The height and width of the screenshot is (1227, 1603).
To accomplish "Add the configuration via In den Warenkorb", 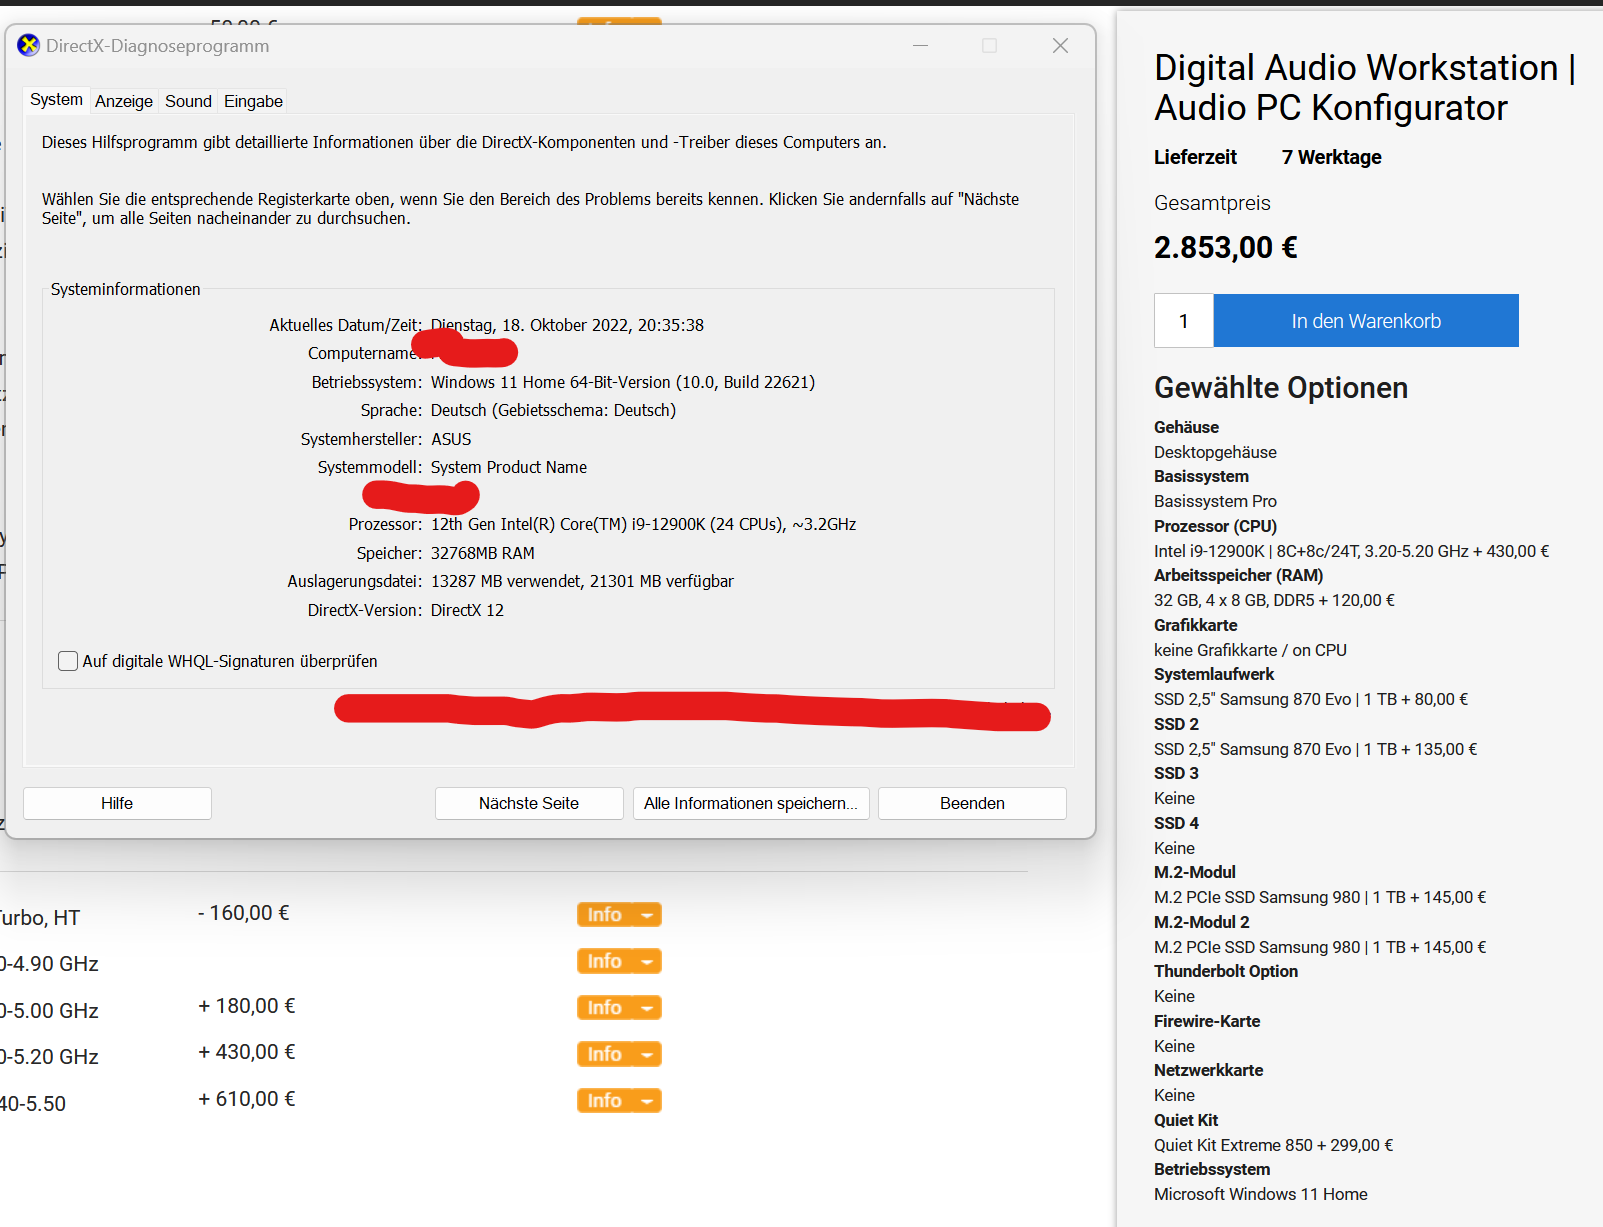I will [x=1366, y=321].
